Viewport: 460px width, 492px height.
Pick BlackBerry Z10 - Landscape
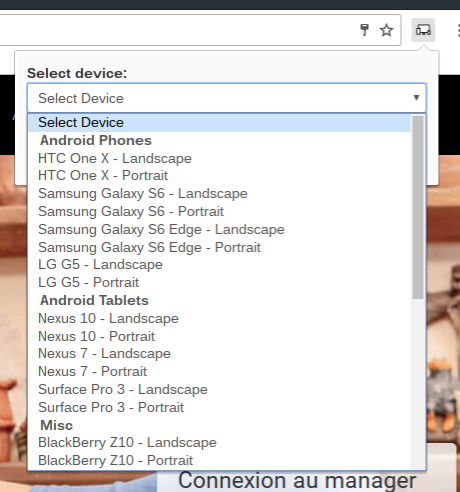(219, 443)
